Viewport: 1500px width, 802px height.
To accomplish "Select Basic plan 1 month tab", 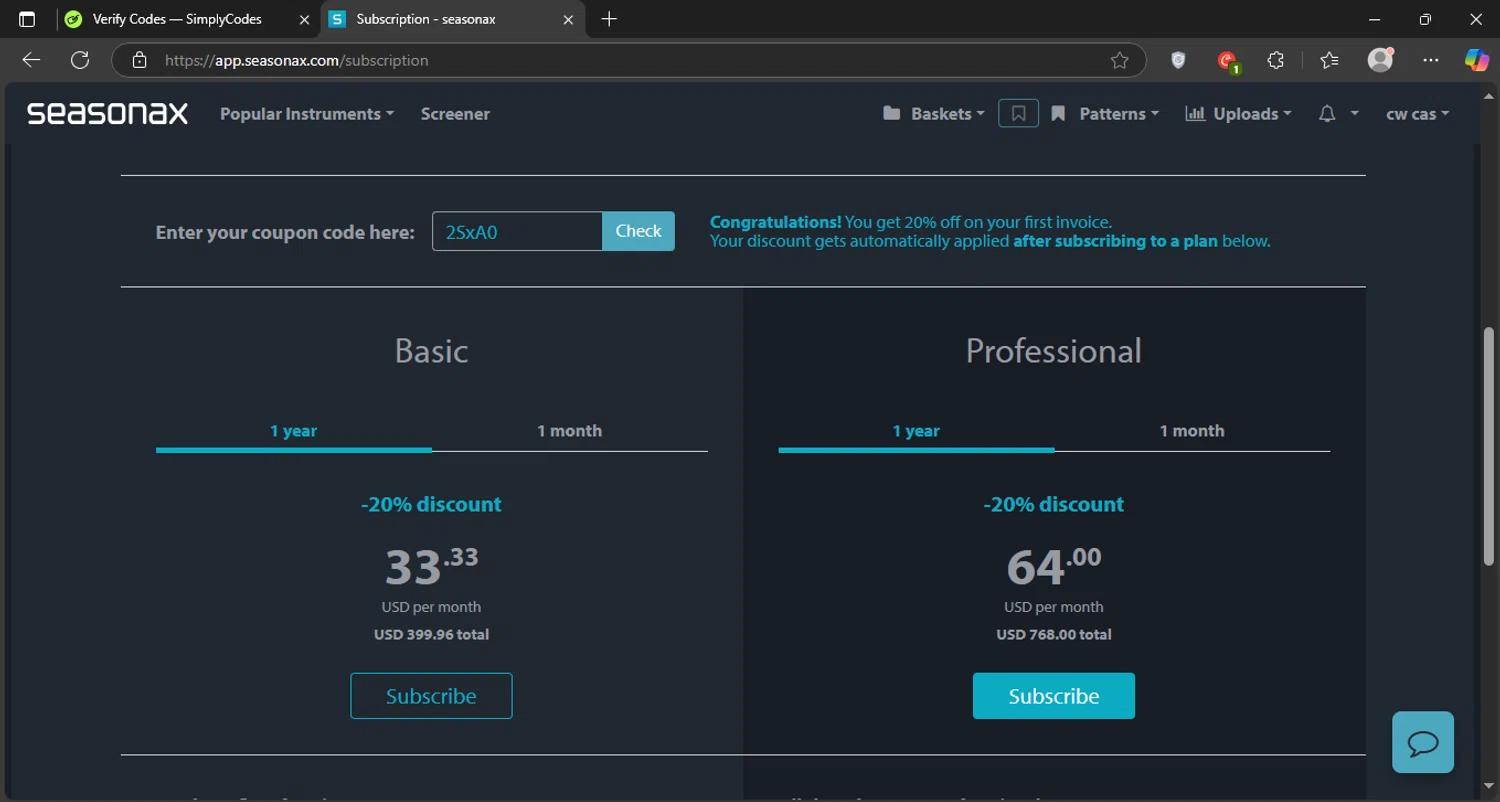I will tap(569, 431).
